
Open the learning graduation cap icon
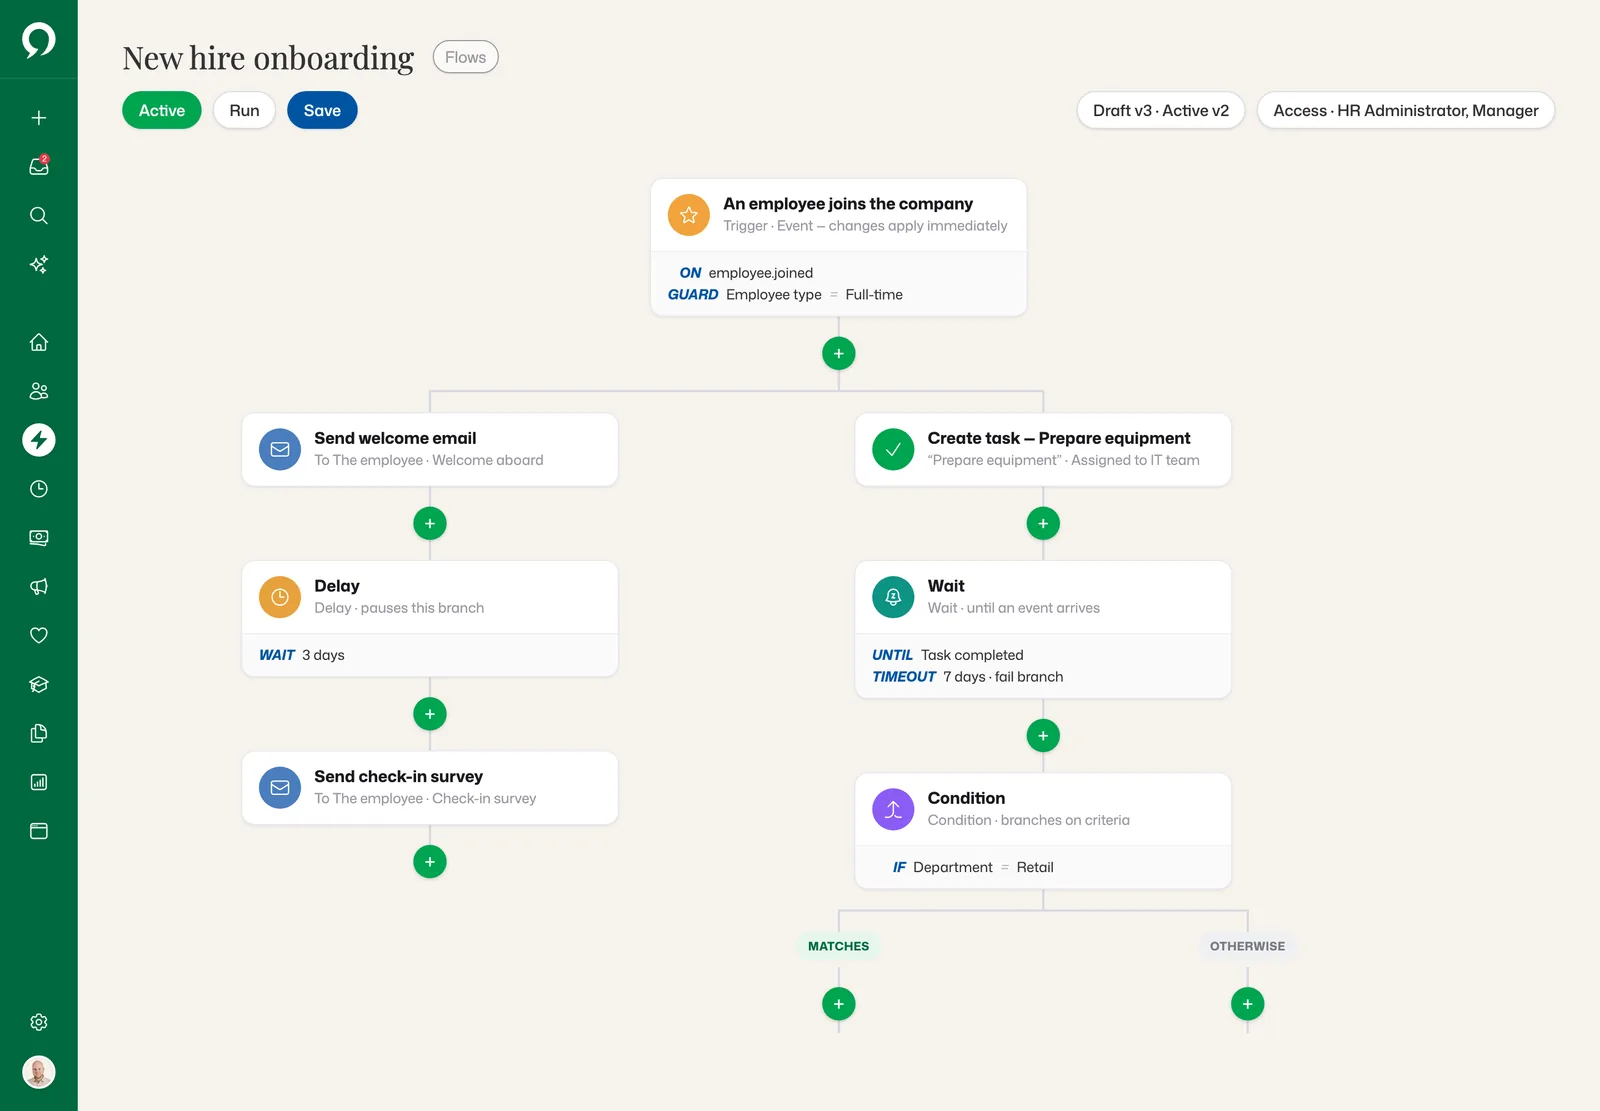(x=39, y=685)
